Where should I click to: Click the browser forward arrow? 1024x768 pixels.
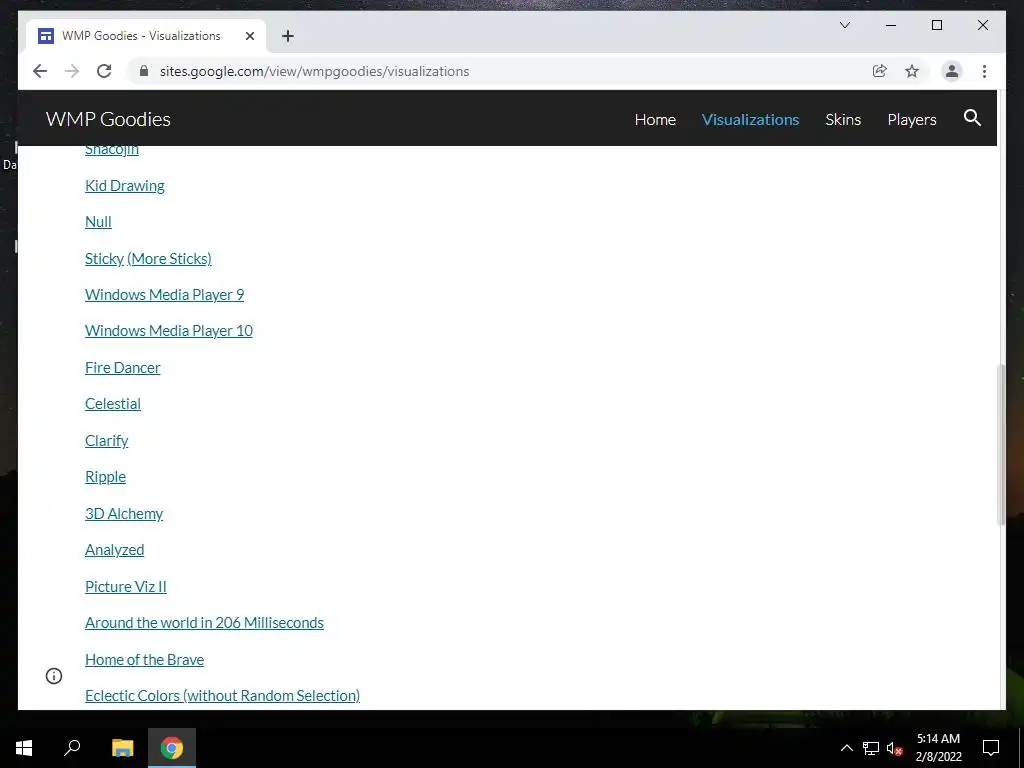tap(72, 71)
